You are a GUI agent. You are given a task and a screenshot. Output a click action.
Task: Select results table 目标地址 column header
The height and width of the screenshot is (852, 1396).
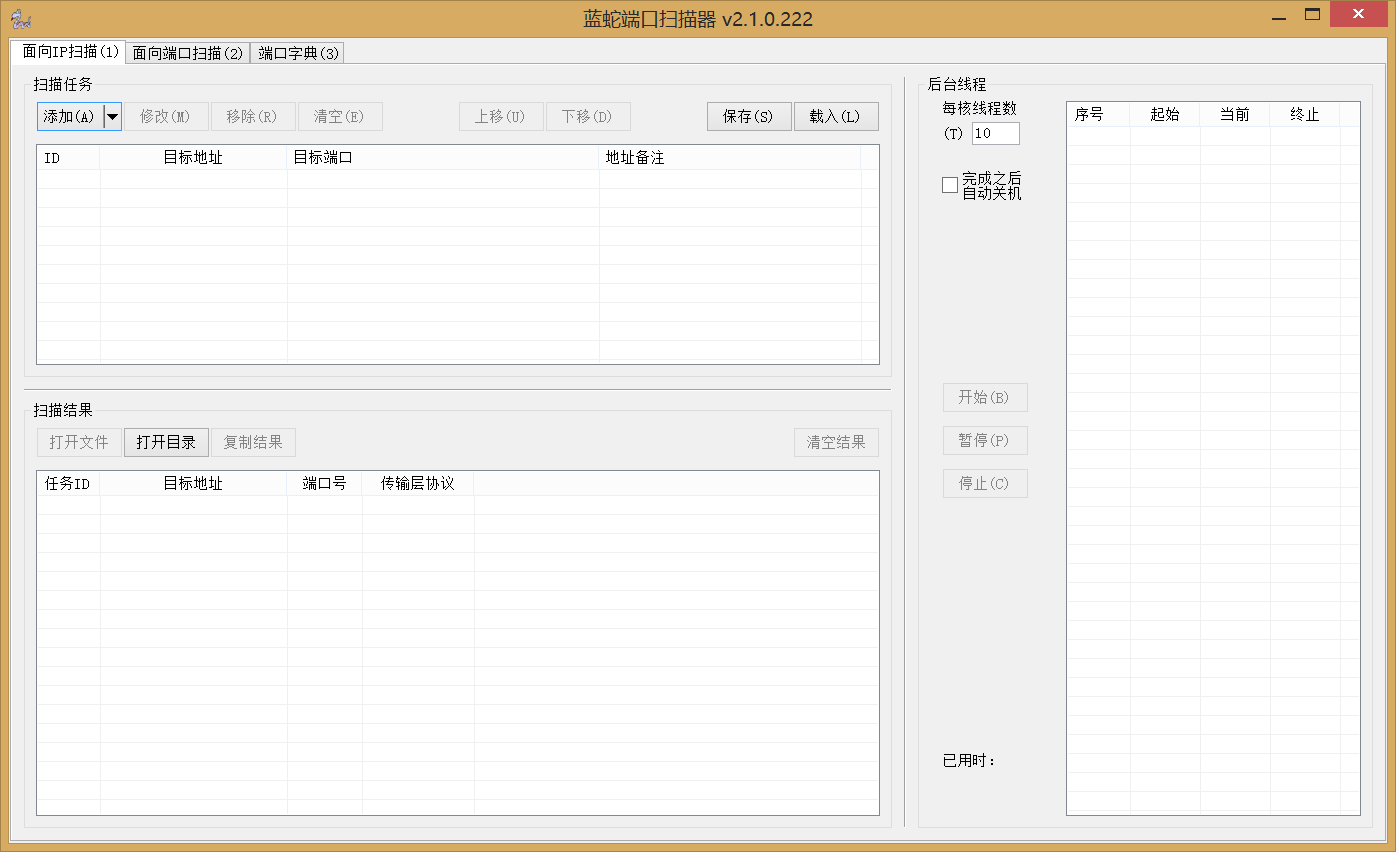193,484
